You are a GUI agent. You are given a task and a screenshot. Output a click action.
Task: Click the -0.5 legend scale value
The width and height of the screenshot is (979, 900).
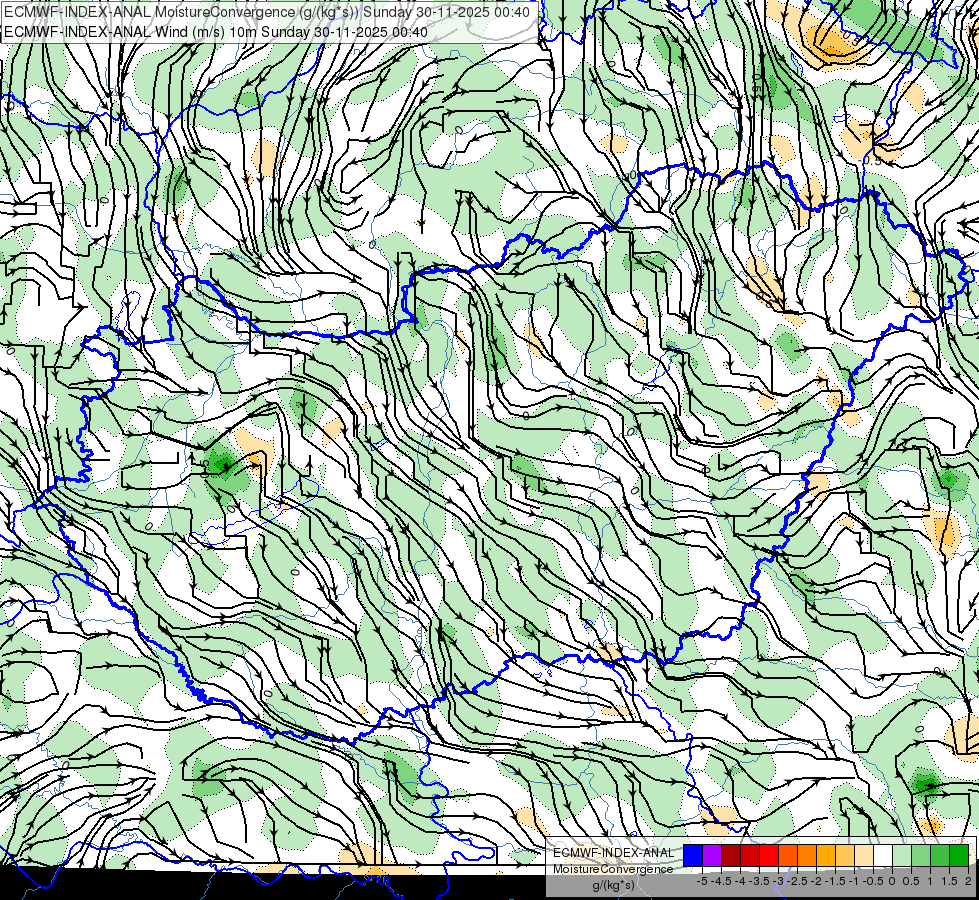873,881
